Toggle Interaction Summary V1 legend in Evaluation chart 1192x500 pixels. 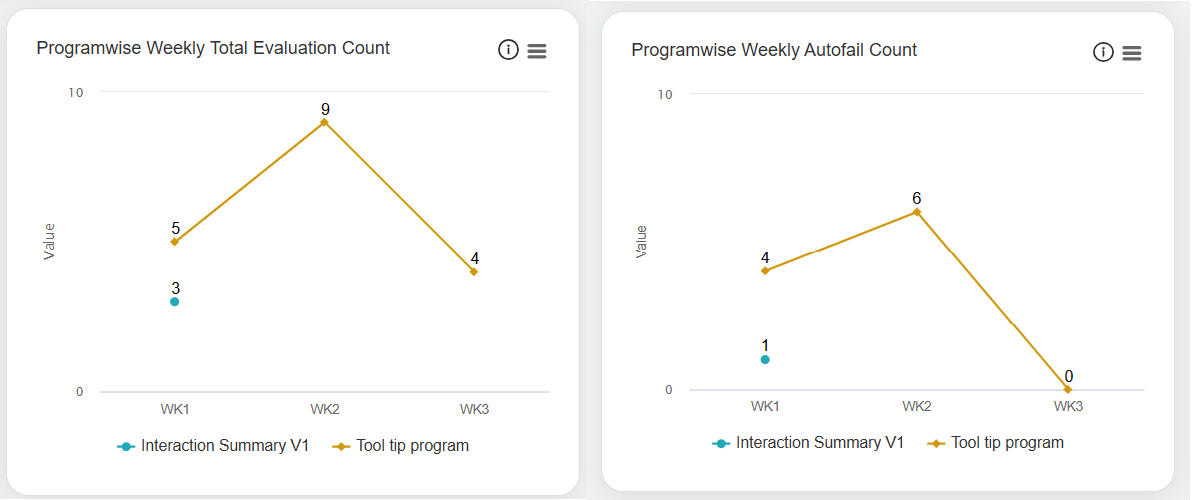pos(213,446)
